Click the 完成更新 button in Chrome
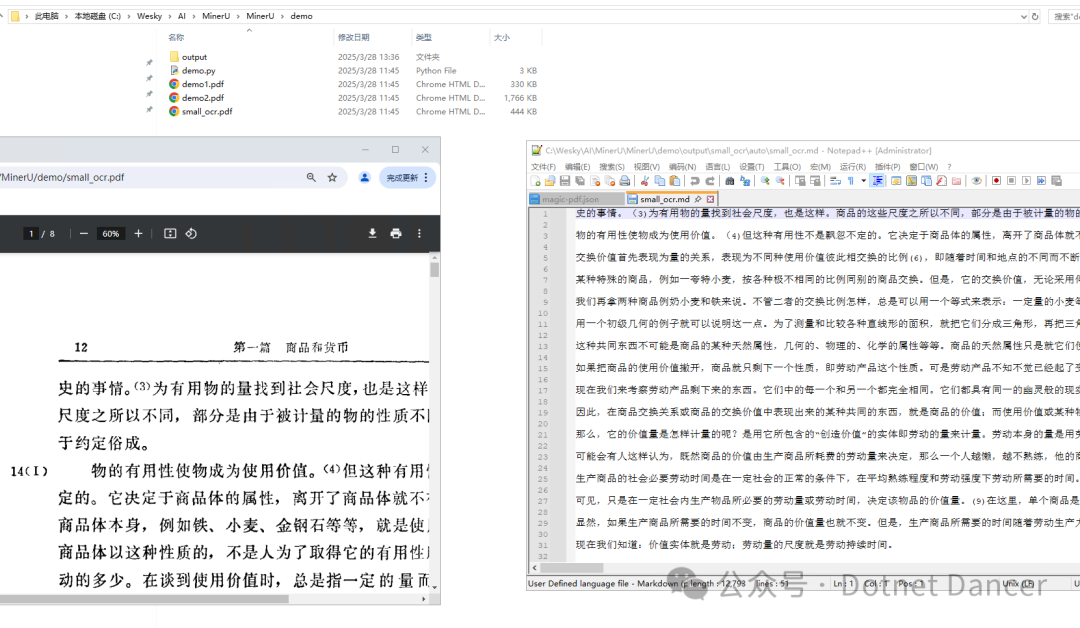 [x=401, y=177]
